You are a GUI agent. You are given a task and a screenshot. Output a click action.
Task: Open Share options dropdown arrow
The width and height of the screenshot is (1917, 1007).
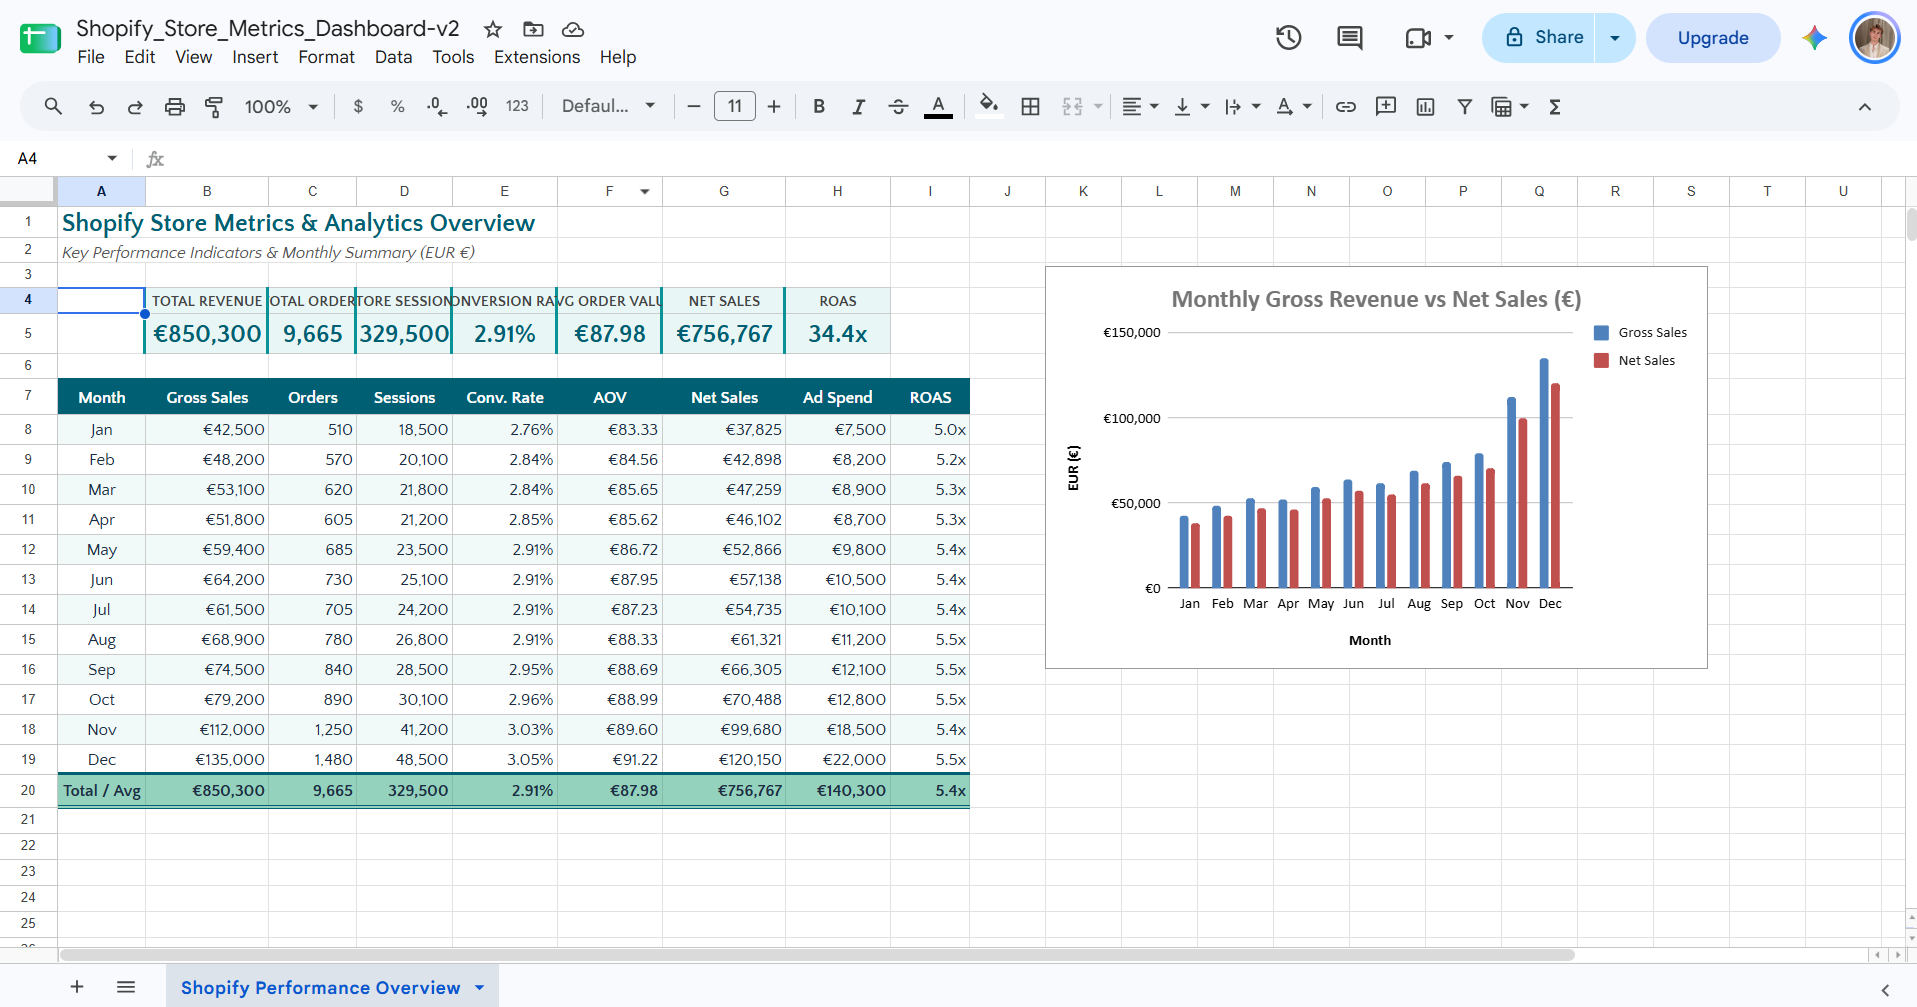[x=1615, y=38]
